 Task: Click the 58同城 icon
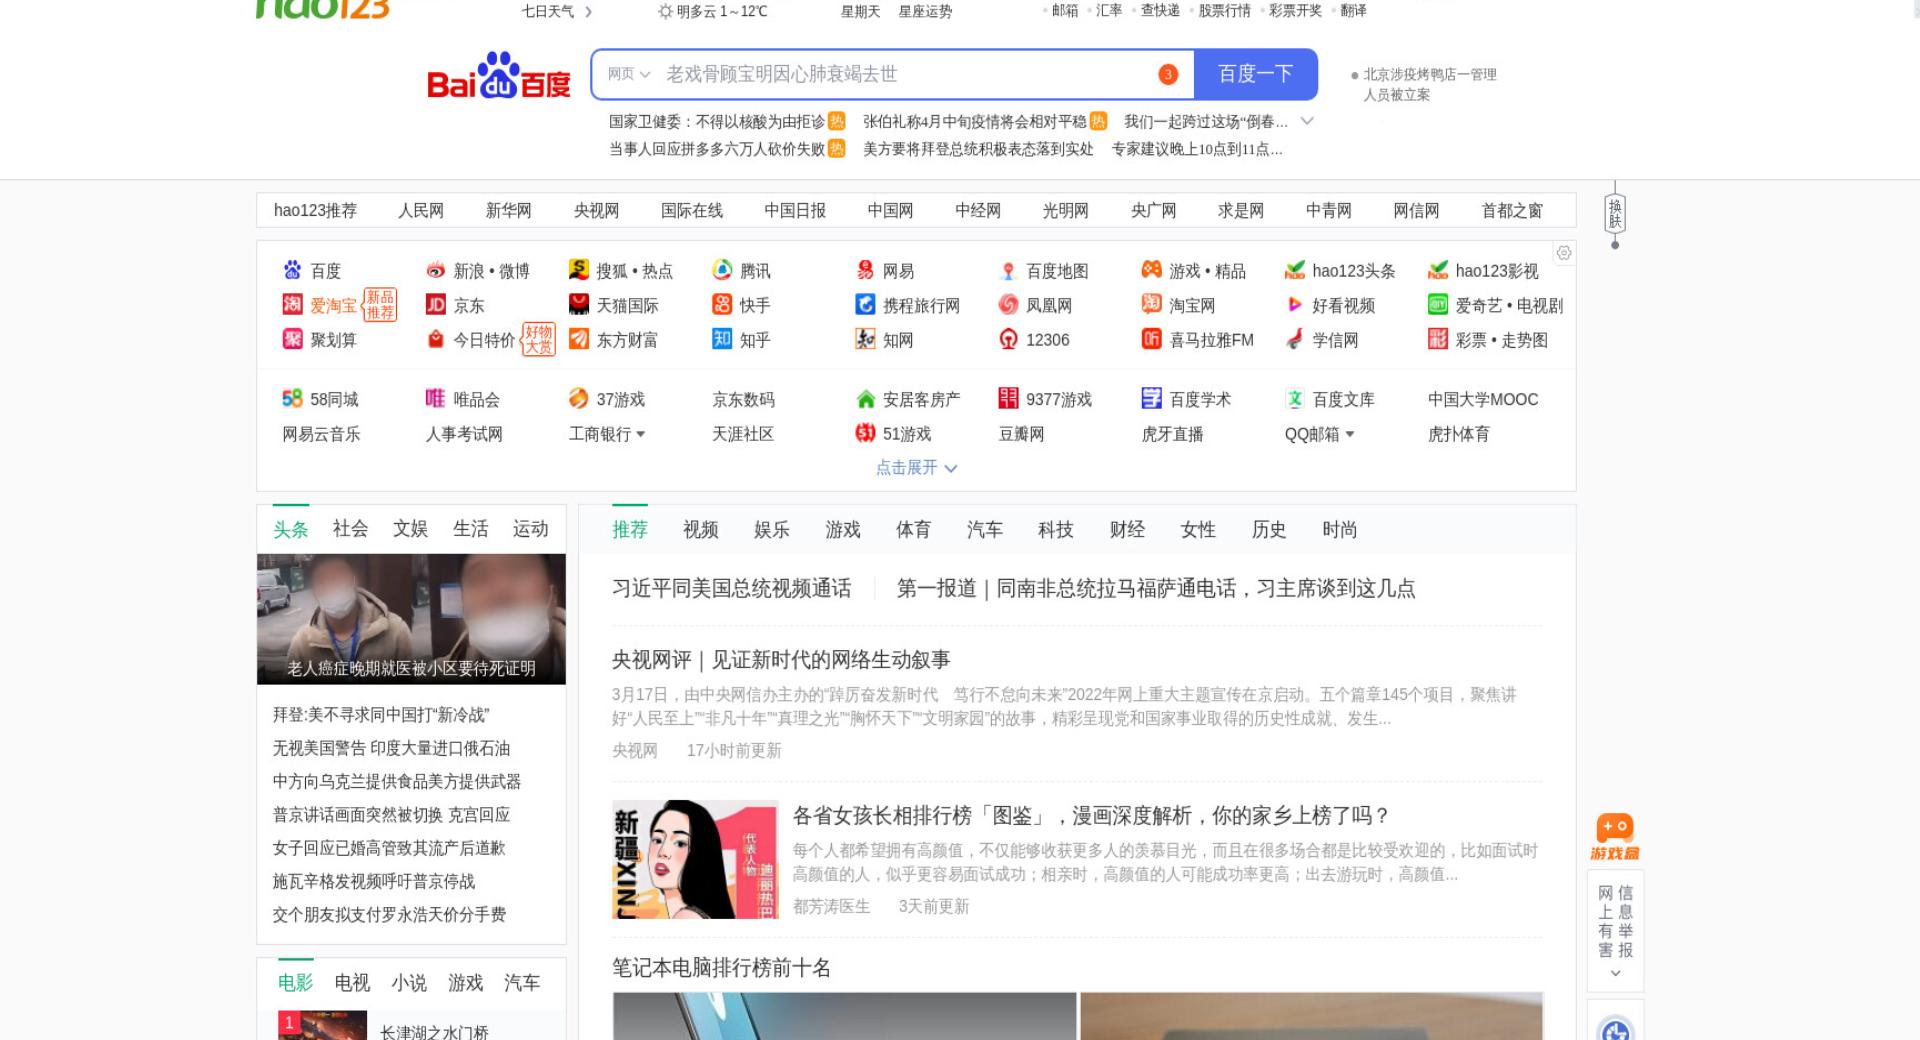pyautogui.click(x=292, y=398)
